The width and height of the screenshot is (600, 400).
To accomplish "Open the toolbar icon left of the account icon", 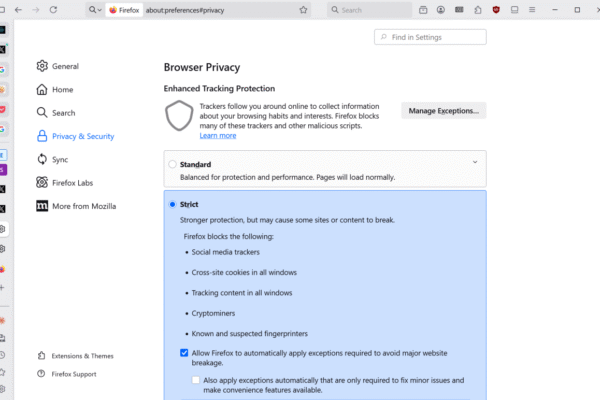I will point(423,10).
